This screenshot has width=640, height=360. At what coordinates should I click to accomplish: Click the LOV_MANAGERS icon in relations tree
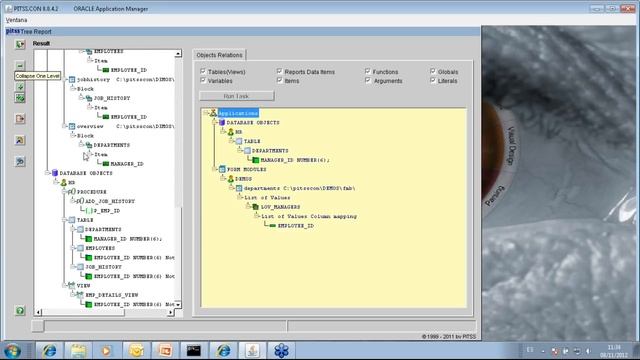click(256, 207)
